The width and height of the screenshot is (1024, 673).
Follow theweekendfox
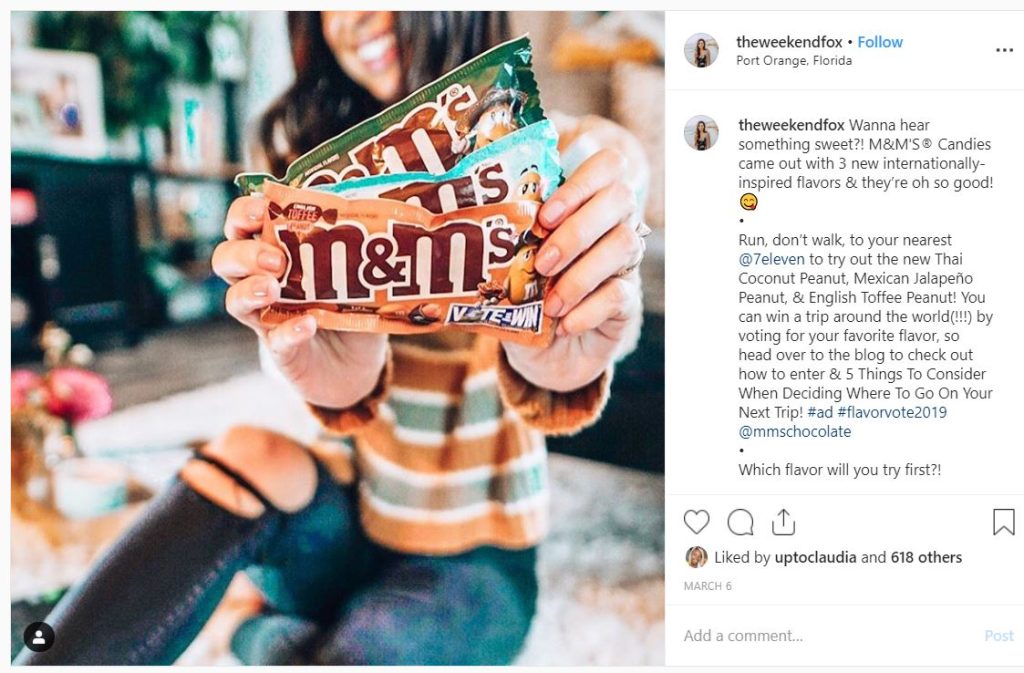(x=880, y=42)
